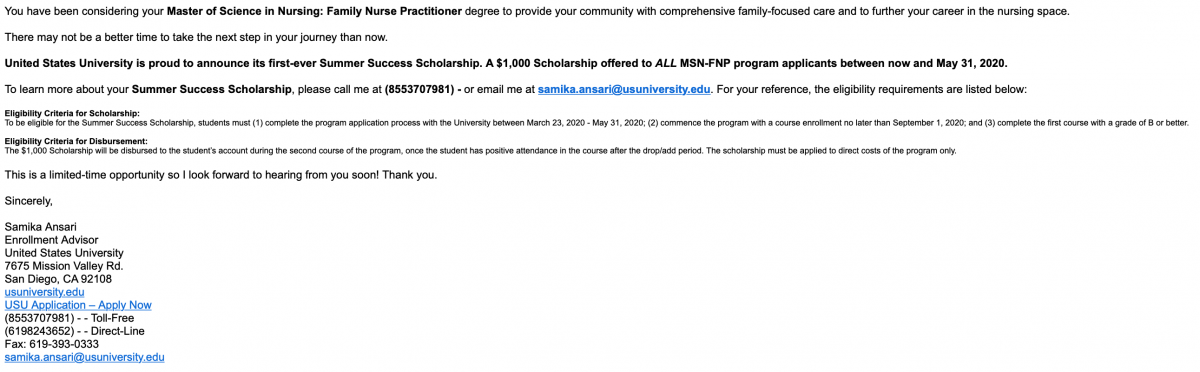Click the limited-time opportunity sentence
The image size is (1200, 372).
click(x=220, y=175)
